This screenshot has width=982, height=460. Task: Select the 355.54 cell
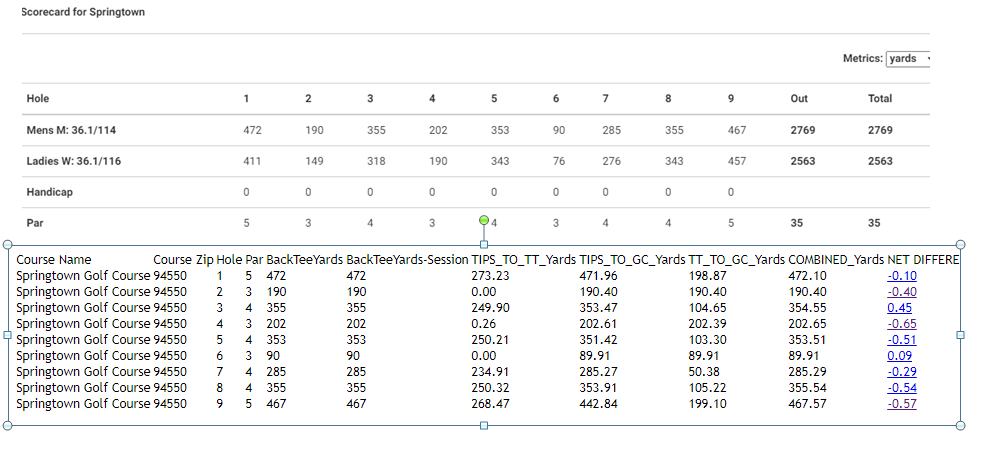click(807, 388)
